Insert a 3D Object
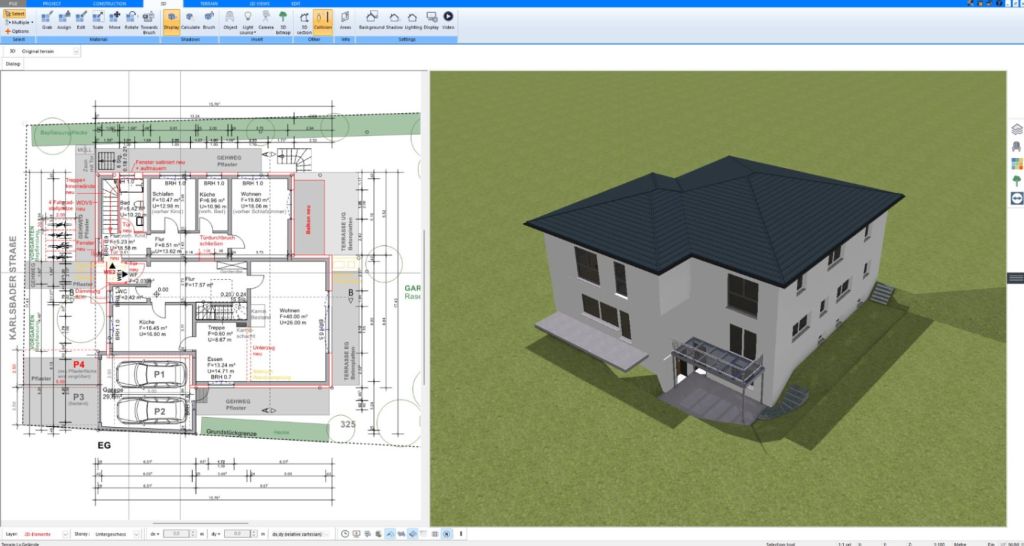The image size is (1024, 546). [x=230, y=20]
